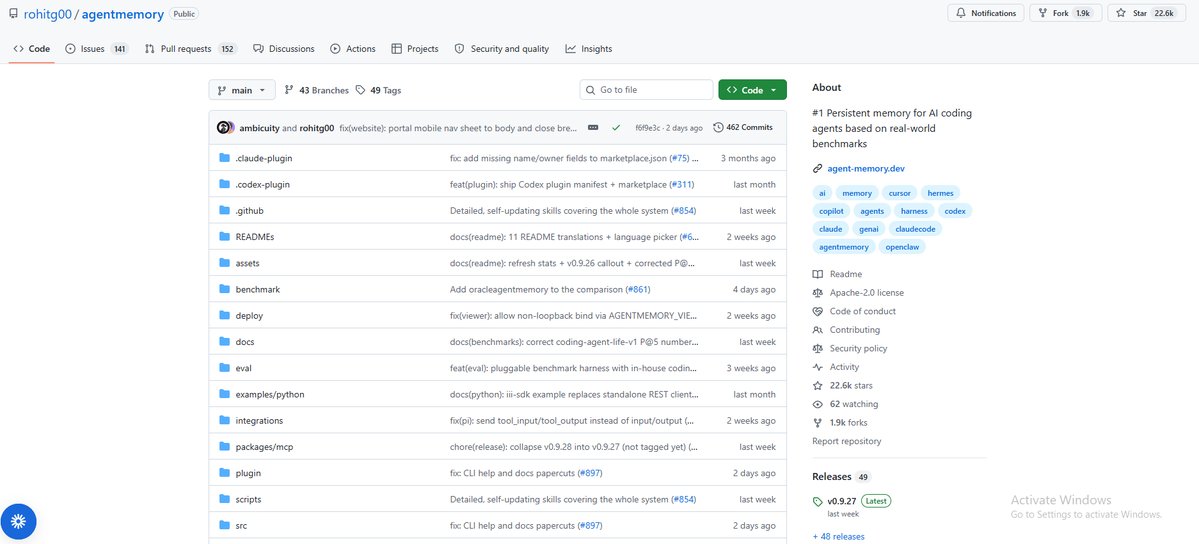Click the hermes topic tag

(940, 194)
